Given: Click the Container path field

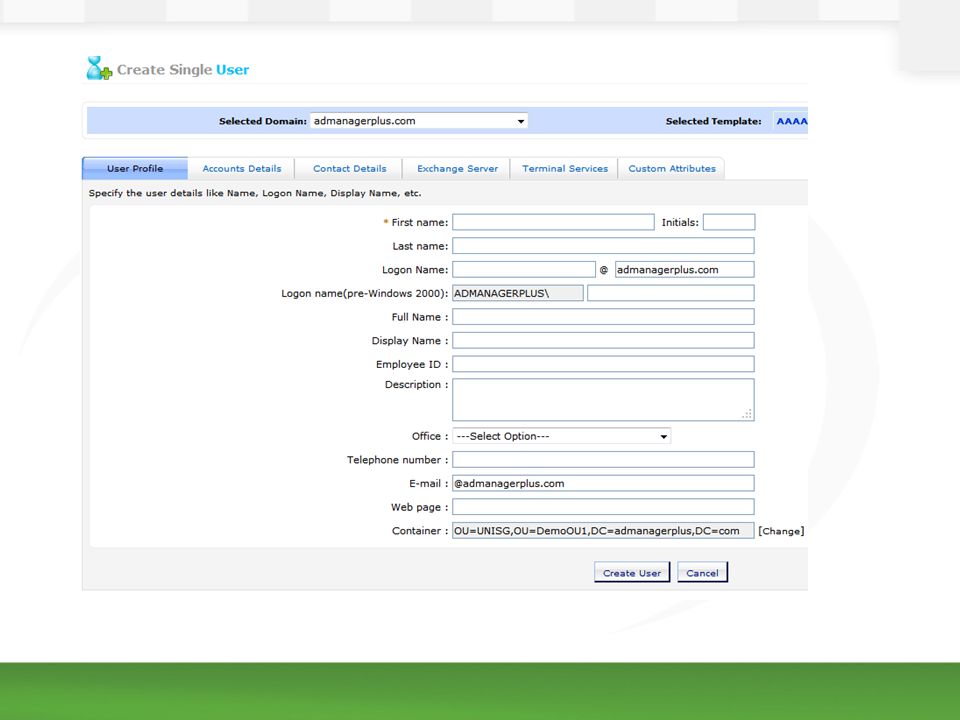Looking at the screenshot, I should tap(603, 531).
